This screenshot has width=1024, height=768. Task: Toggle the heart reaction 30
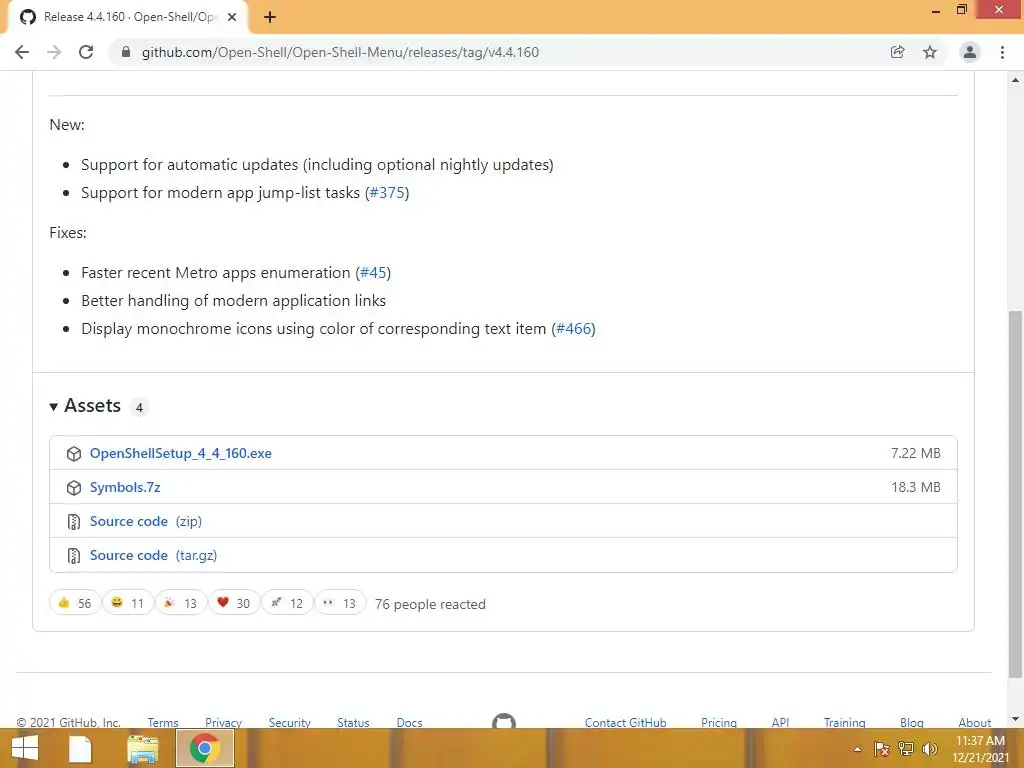234,603
